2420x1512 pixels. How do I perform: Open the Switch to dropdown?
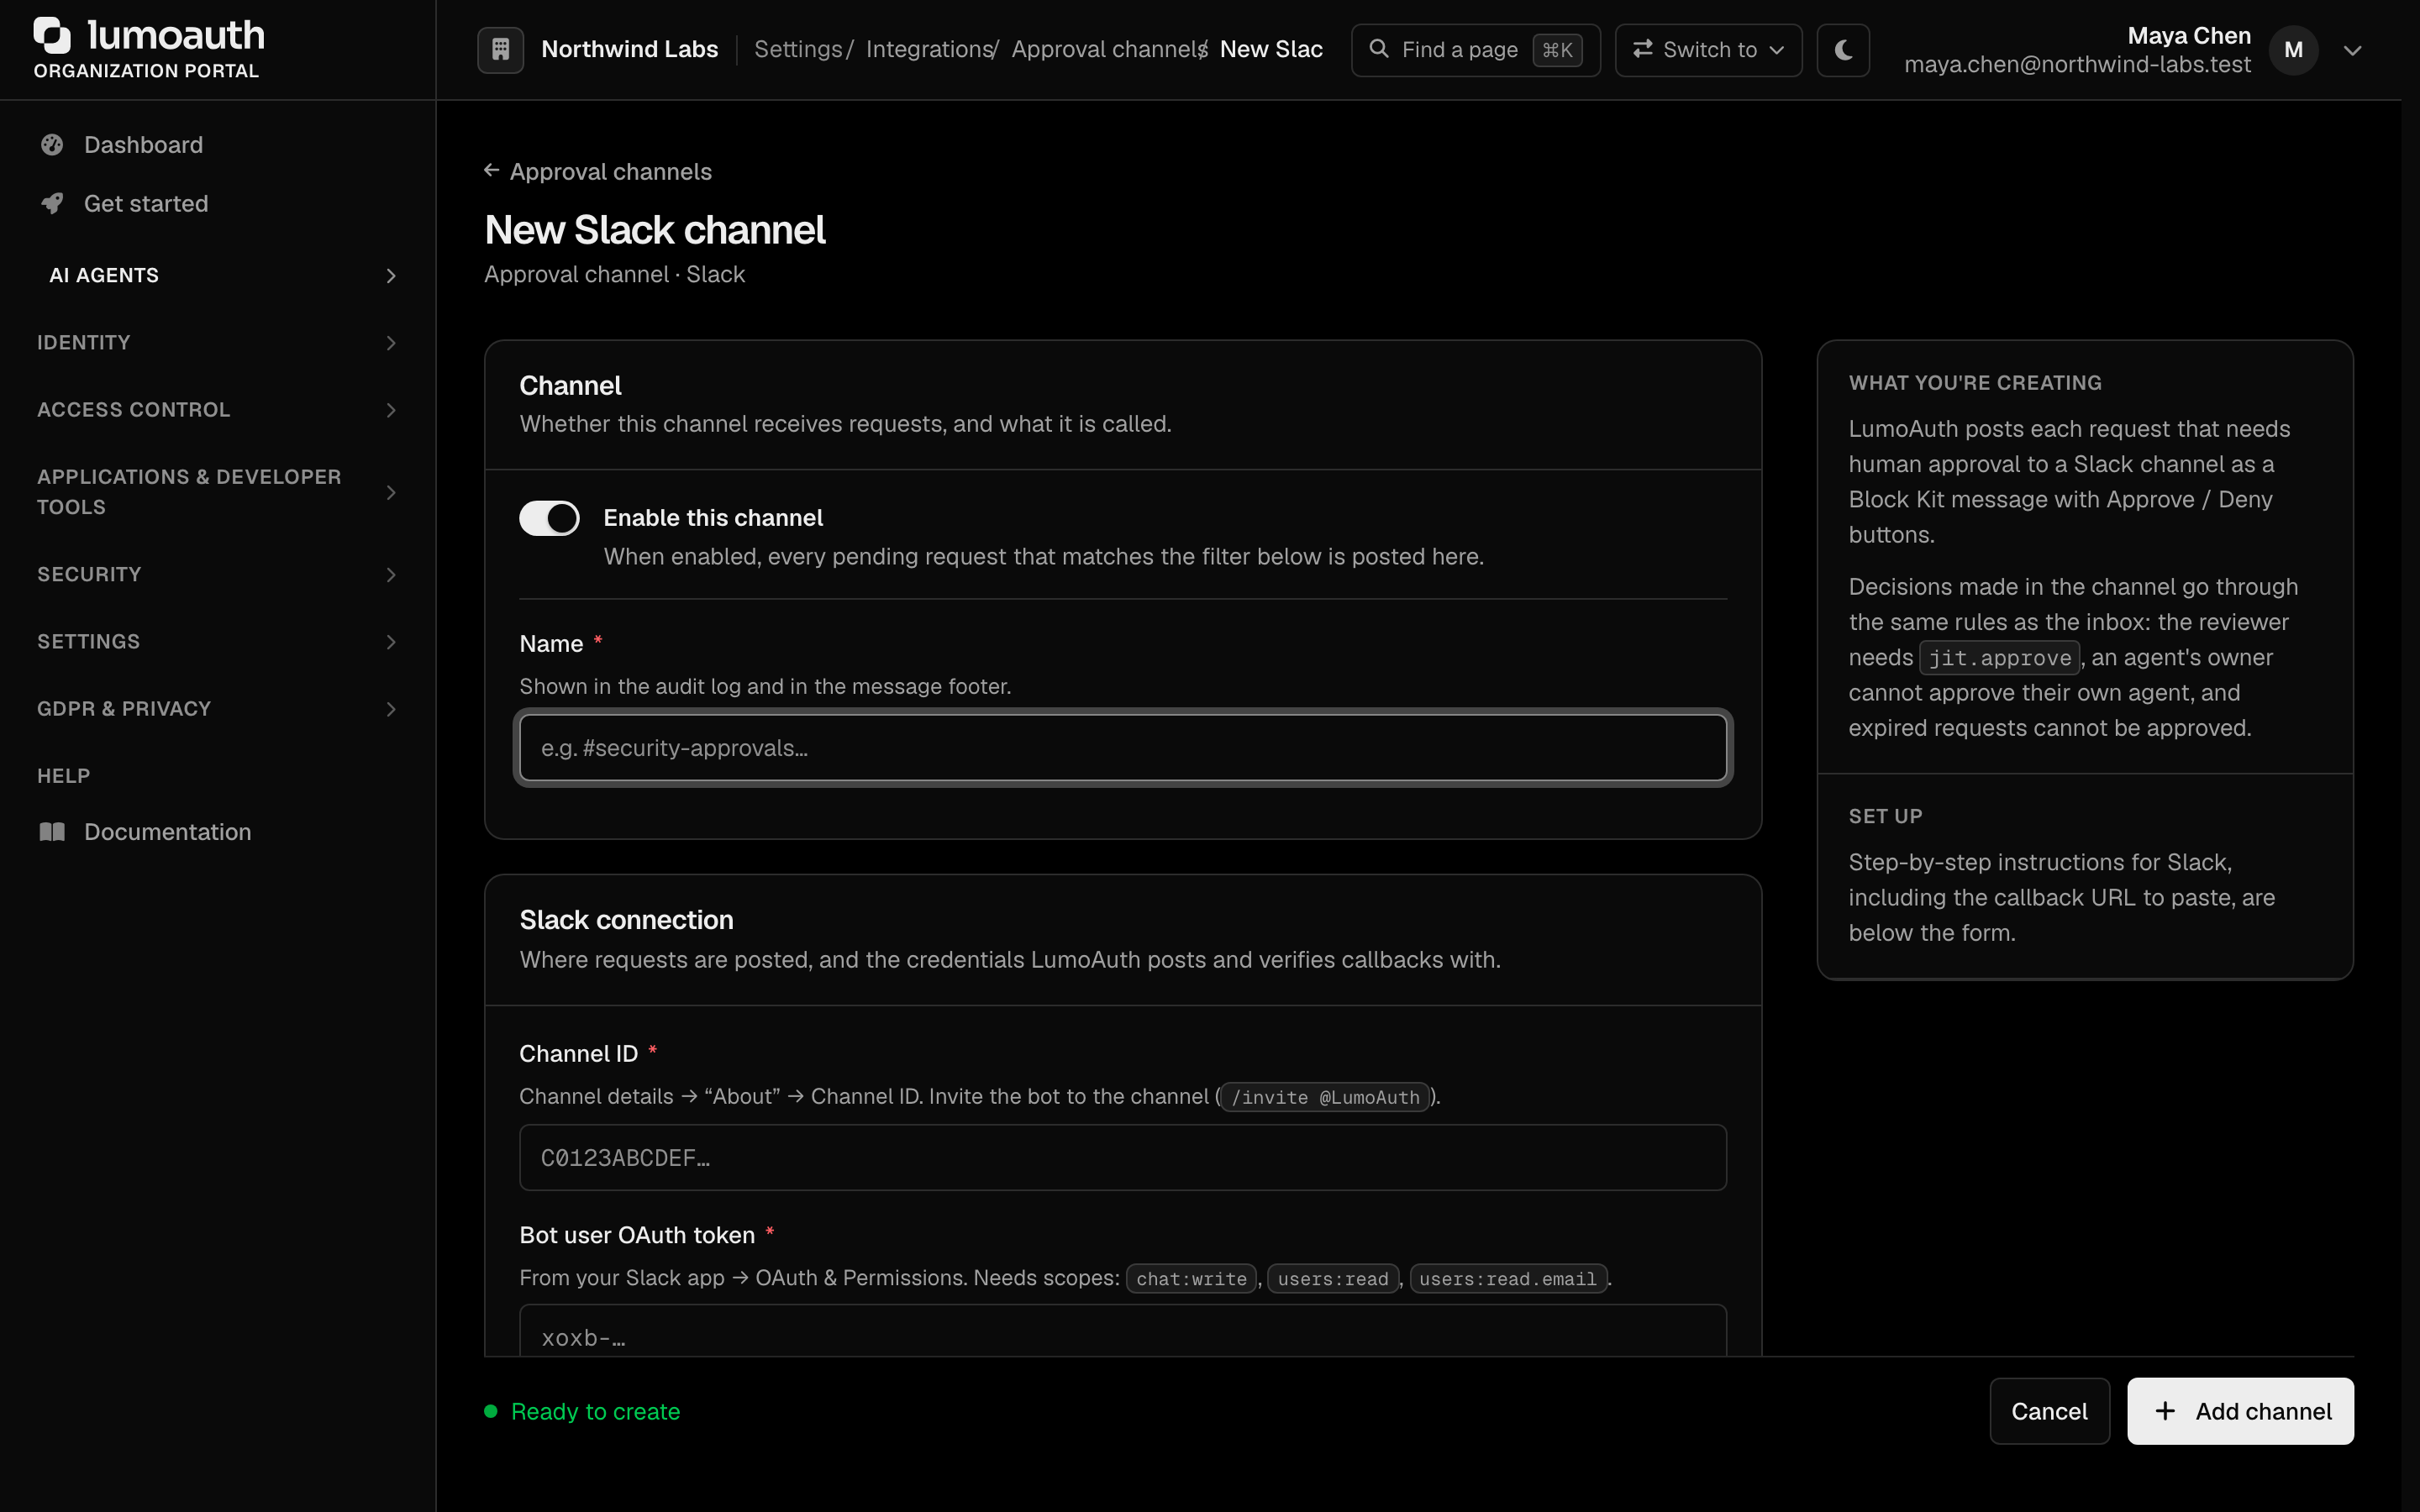click(1708, 50)
